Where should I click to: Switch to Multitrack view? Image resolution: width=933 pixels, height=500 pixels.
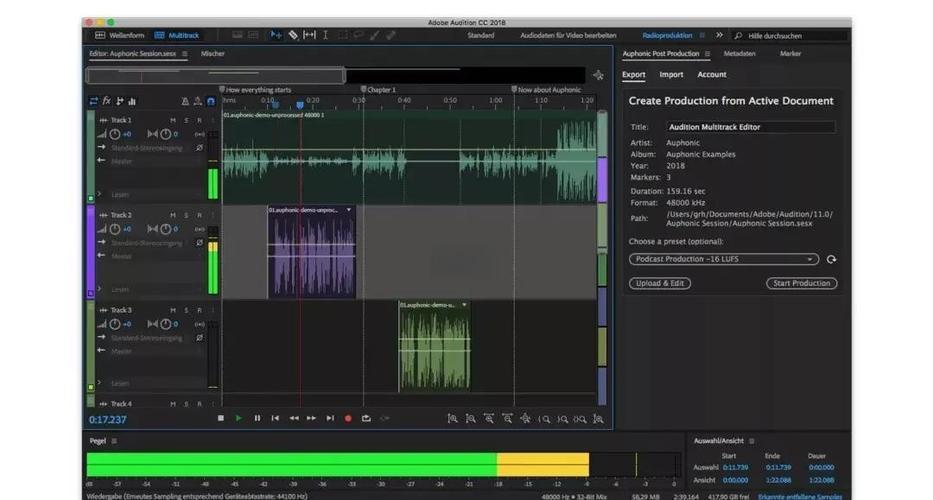click(177, 35)
